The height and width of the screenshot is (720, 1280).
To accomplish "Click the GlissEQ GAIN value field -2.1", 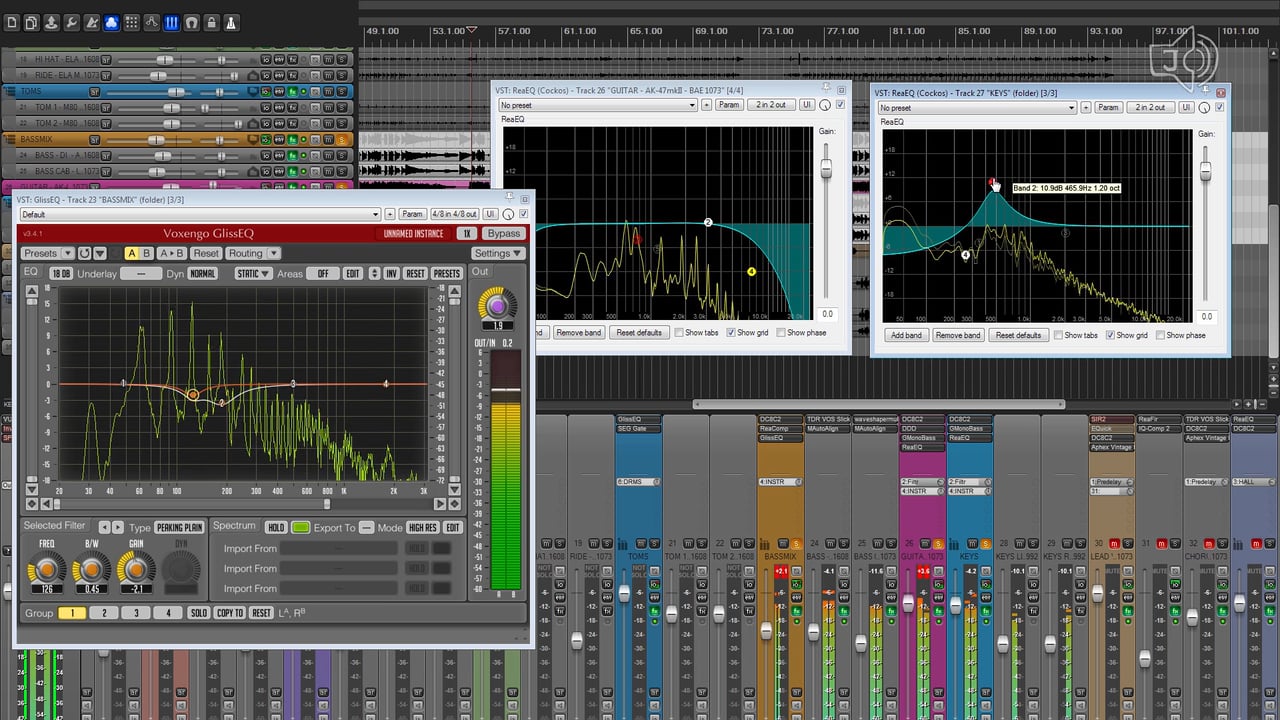I will (136, 589).
